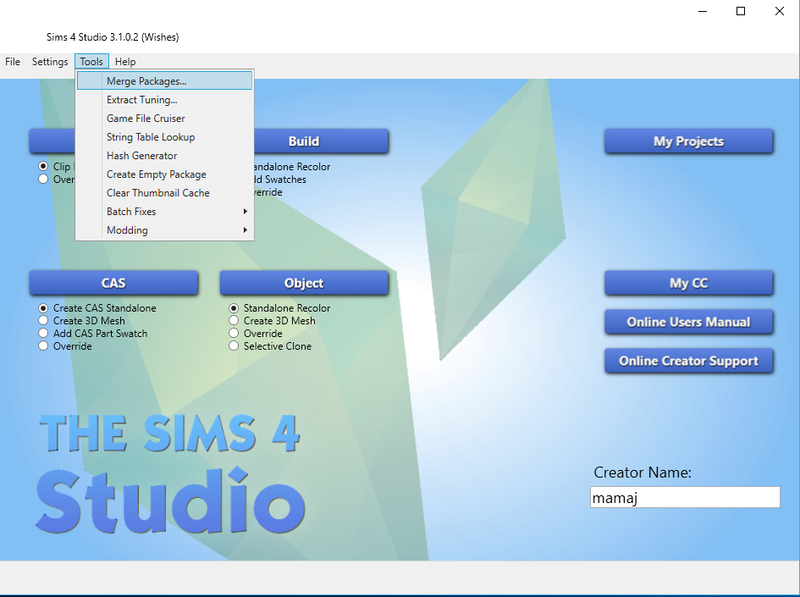Open the Settings menu

click(49, 62)
